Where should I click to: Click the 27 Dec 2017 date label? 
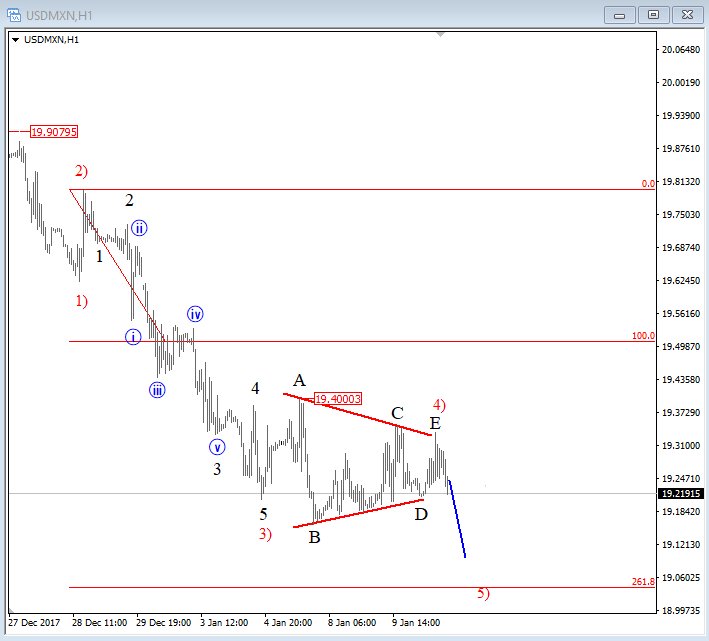pos(34,623)
